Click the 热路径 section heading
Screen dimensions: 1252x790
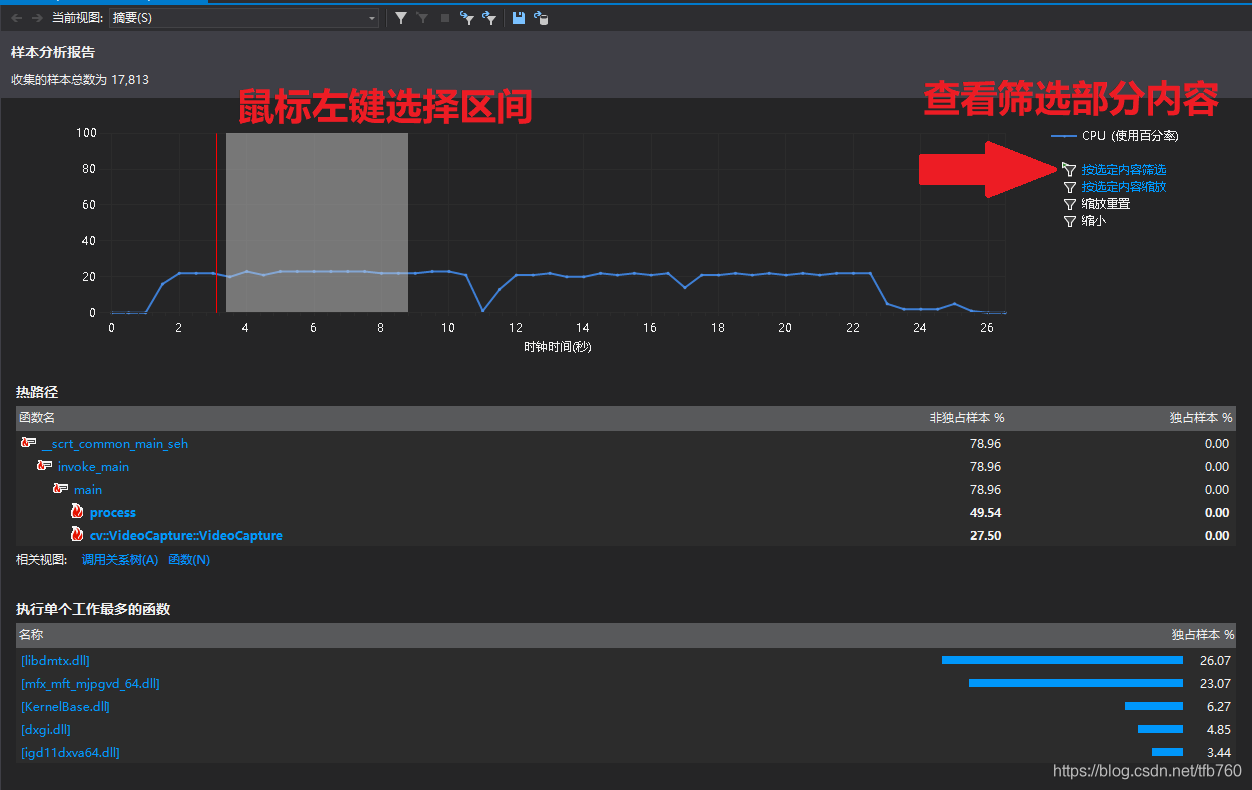click(37, 393)
